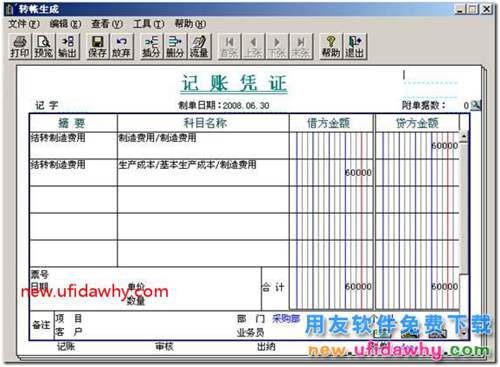Exit with the 退出 toolbar icon
The width and height of the screenshot is (500, 367).
coord(354,46)
